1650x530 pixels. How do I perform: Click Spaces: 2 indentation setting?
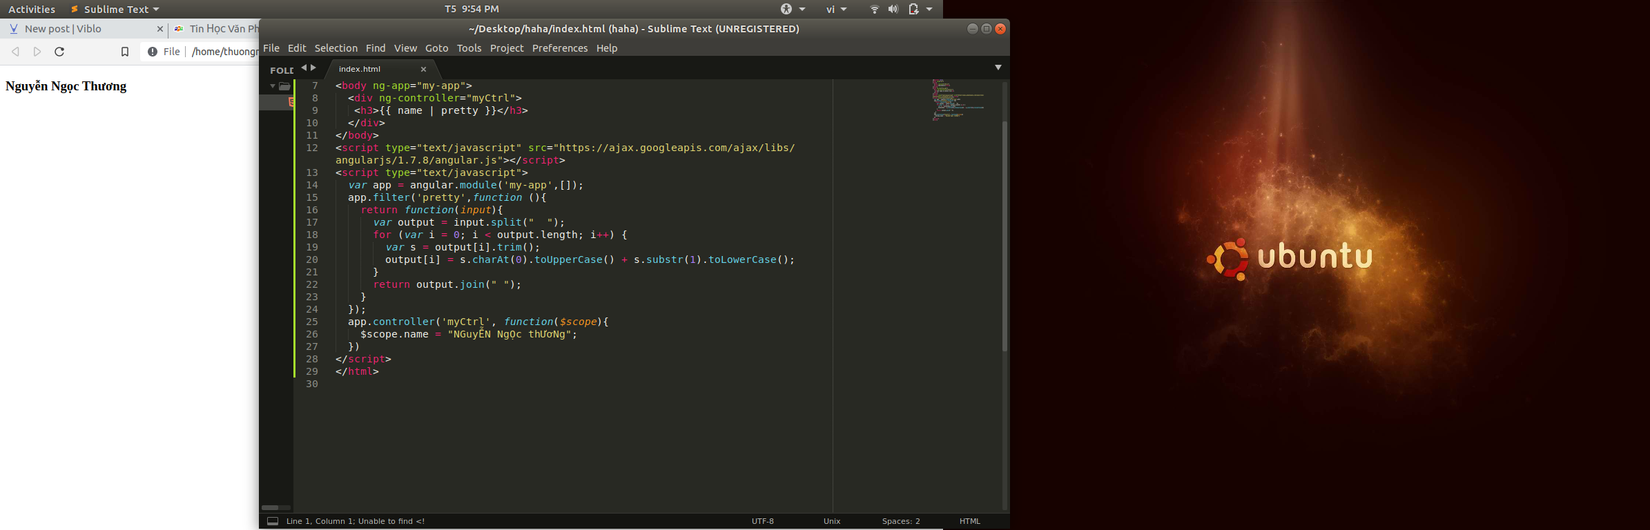coord(900,521)
